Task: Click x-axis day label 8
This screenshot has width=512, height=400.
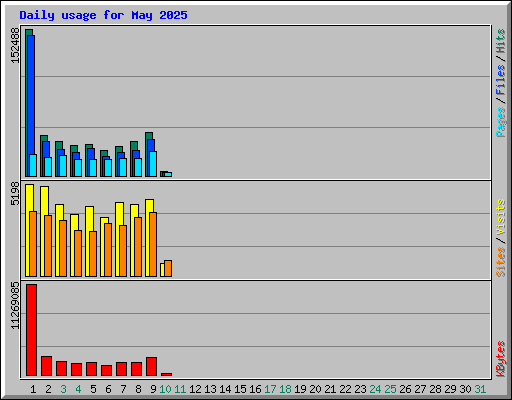Action: [x=138, y=389]
